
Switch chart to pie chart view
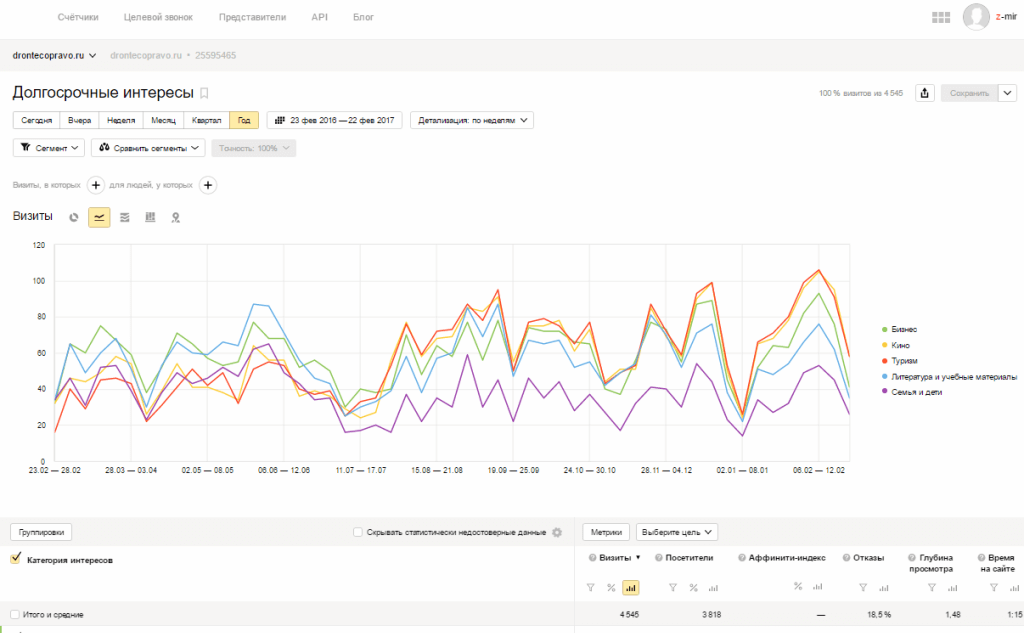point(74,217)
